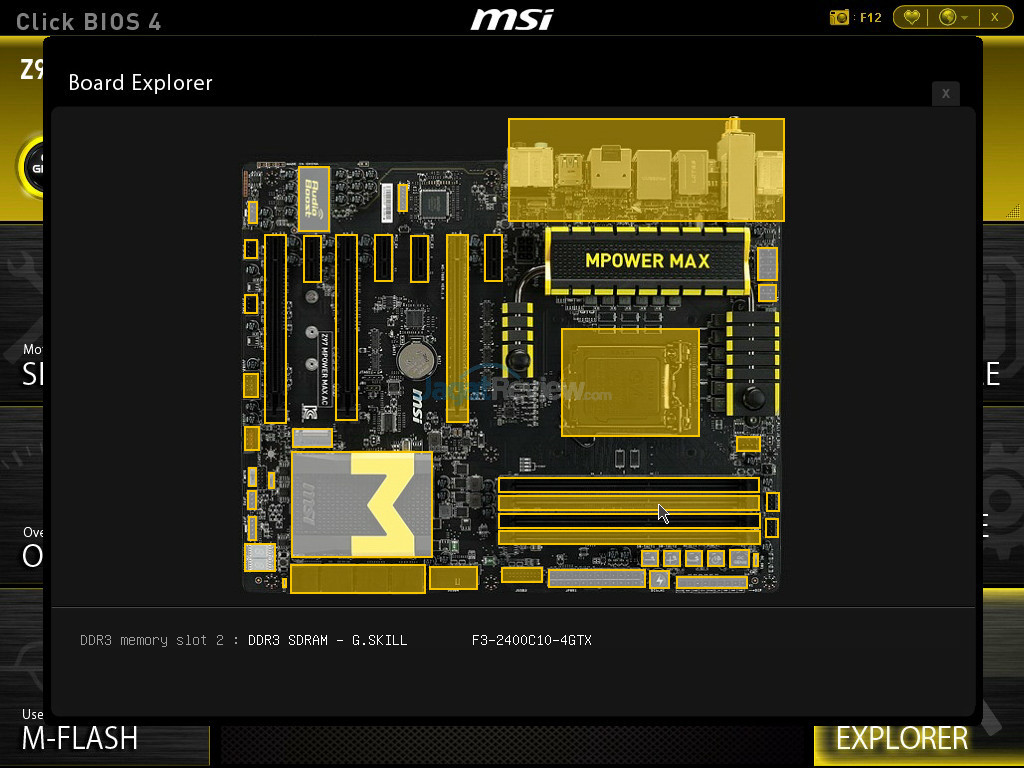Viewport: 1024px width, 768px height.
Task: Select the debug LED display chip
Action: click(x=259, y=557)
